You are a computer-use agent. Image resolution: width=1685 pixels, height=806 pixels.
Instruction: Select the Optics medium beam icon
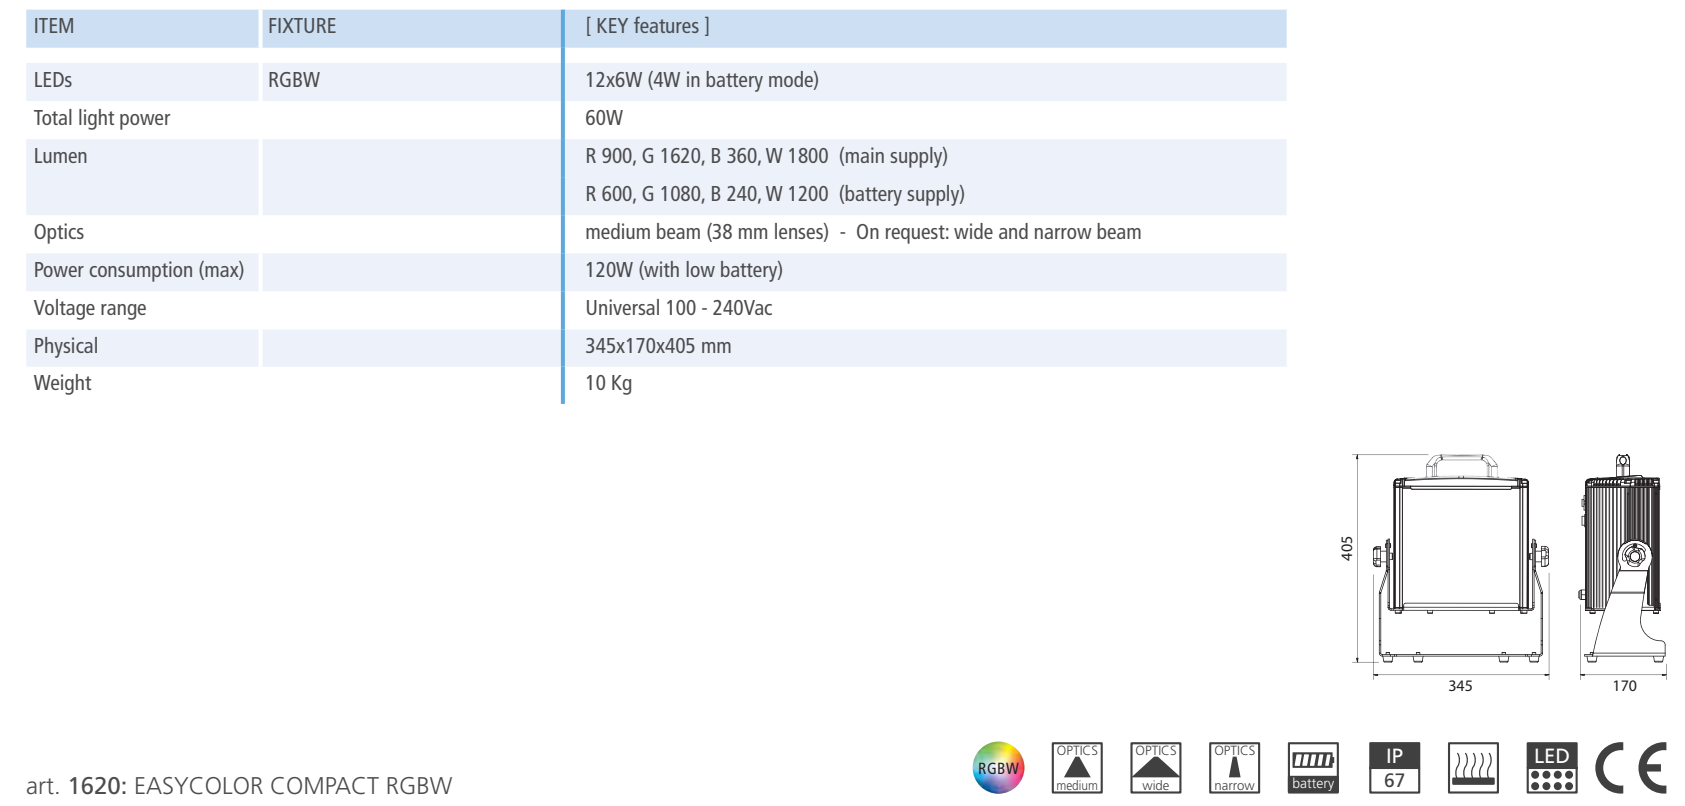click(x=1077, y=768)
